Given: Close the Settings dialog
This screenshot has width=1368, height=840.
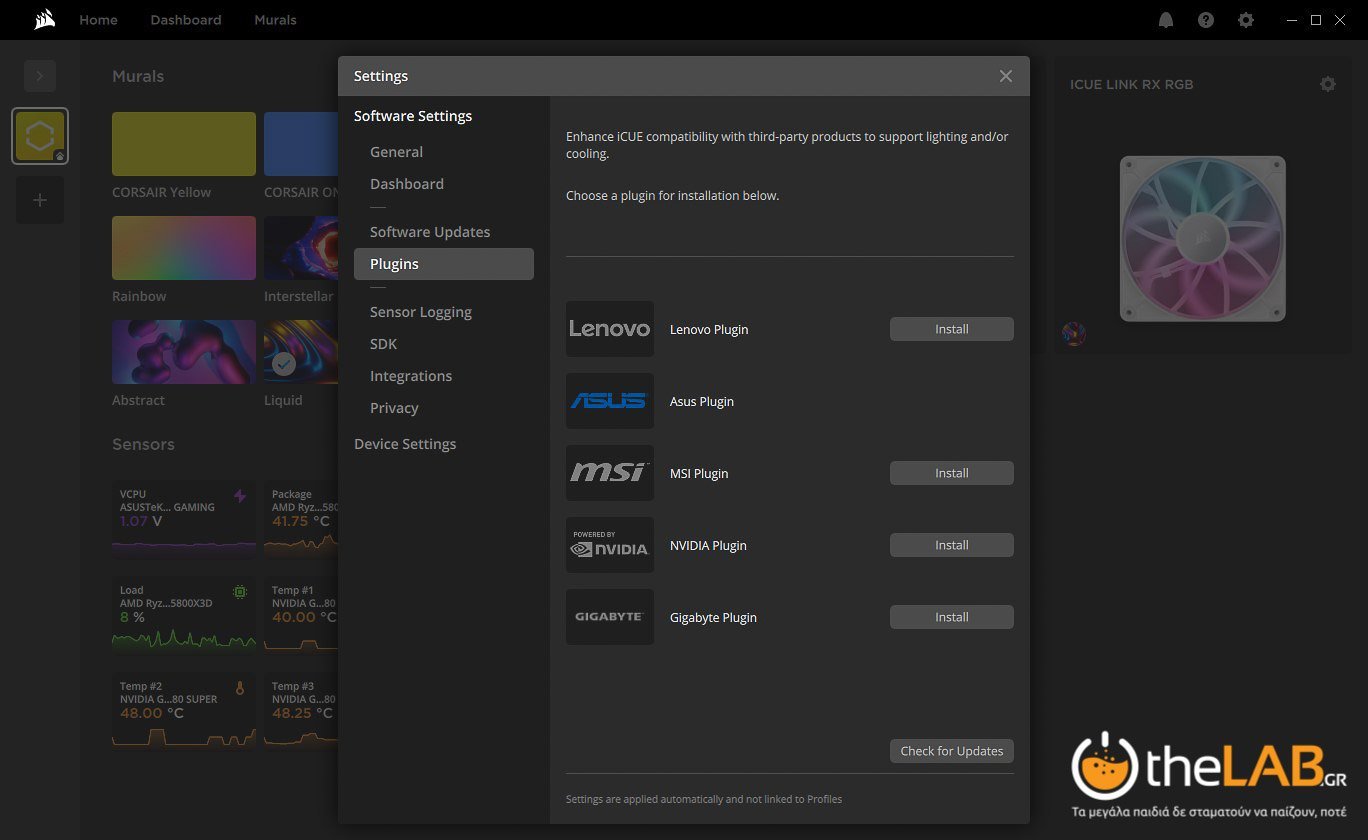Looking at the screenshot, I should (1006, 76).
